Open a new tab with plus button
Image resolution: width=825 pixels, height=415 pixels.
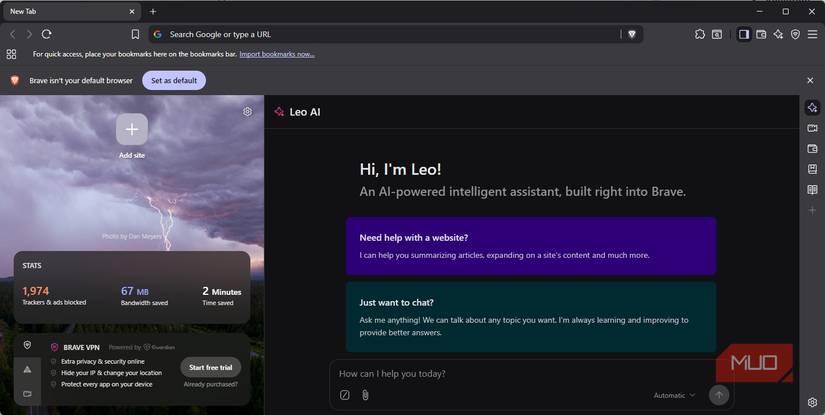(x=153, y=11)
